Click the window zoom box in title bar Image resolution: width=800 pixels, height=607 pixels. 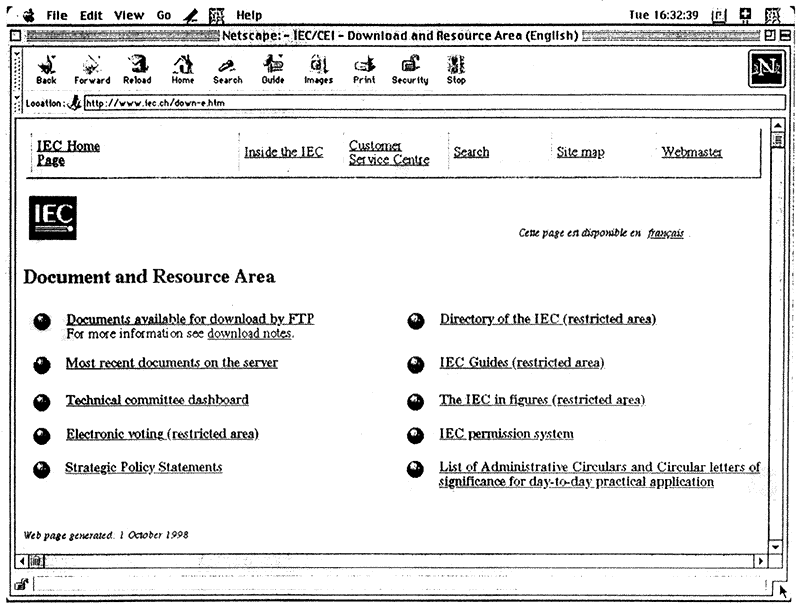click(770, 36)
